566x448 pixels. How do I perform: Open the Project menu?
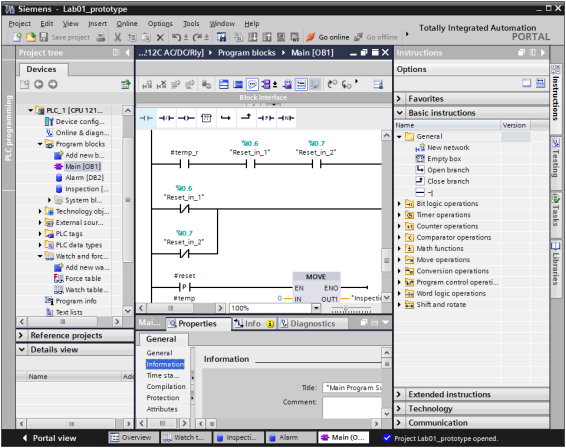(19, 23)
